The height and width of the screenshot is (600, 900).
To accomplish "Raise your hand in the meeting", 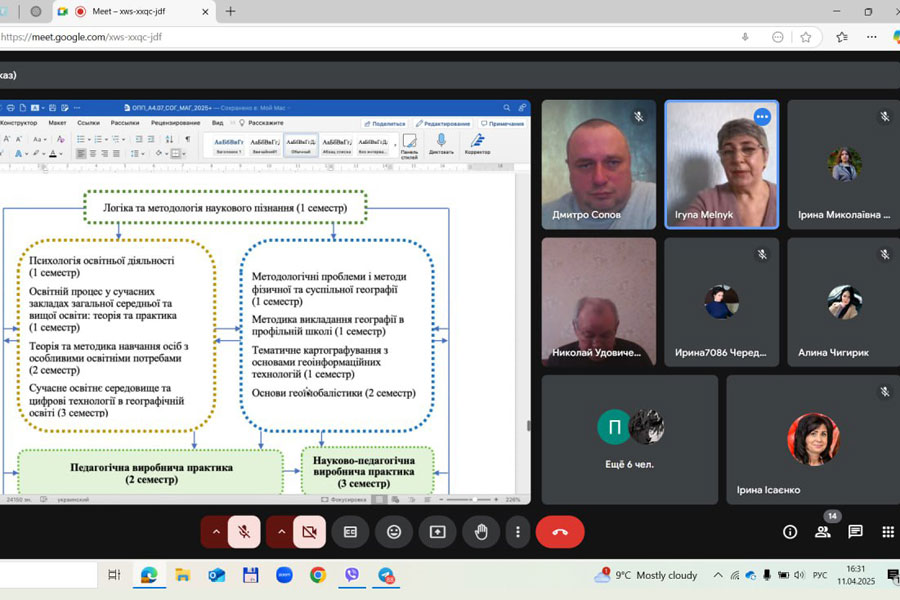I will click(481, 532).
